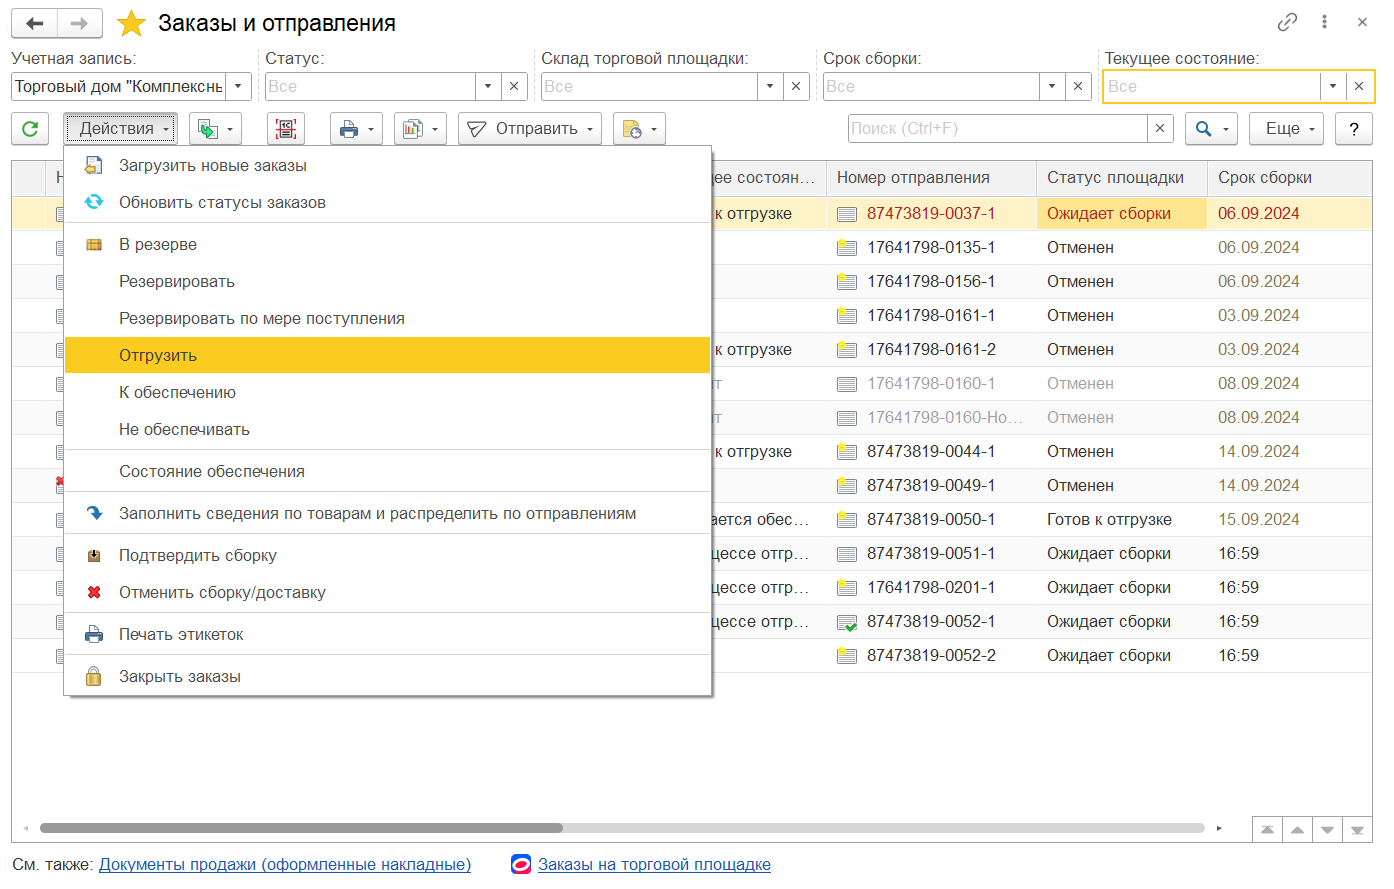Click the copy link icon
The width and height of the screenshot is (1394, 889).
[x=1287, y=22]
